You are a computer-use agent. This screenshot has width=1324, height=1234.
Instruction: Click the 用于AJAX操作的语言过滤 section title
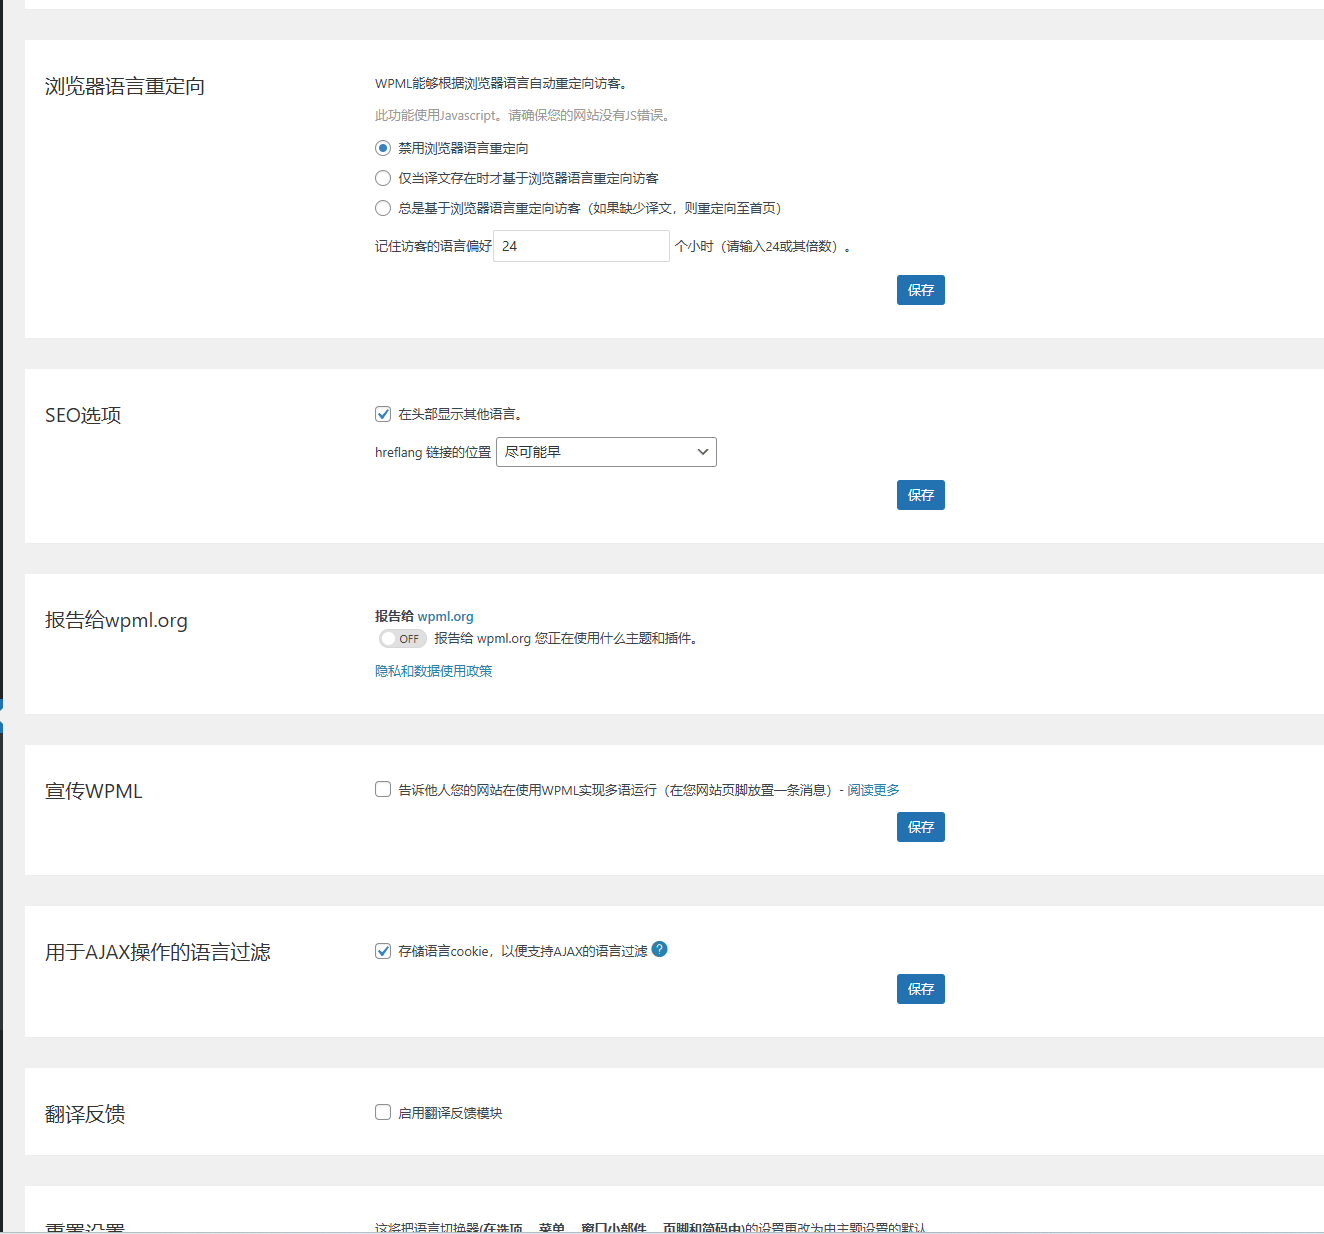coord(158,952)
